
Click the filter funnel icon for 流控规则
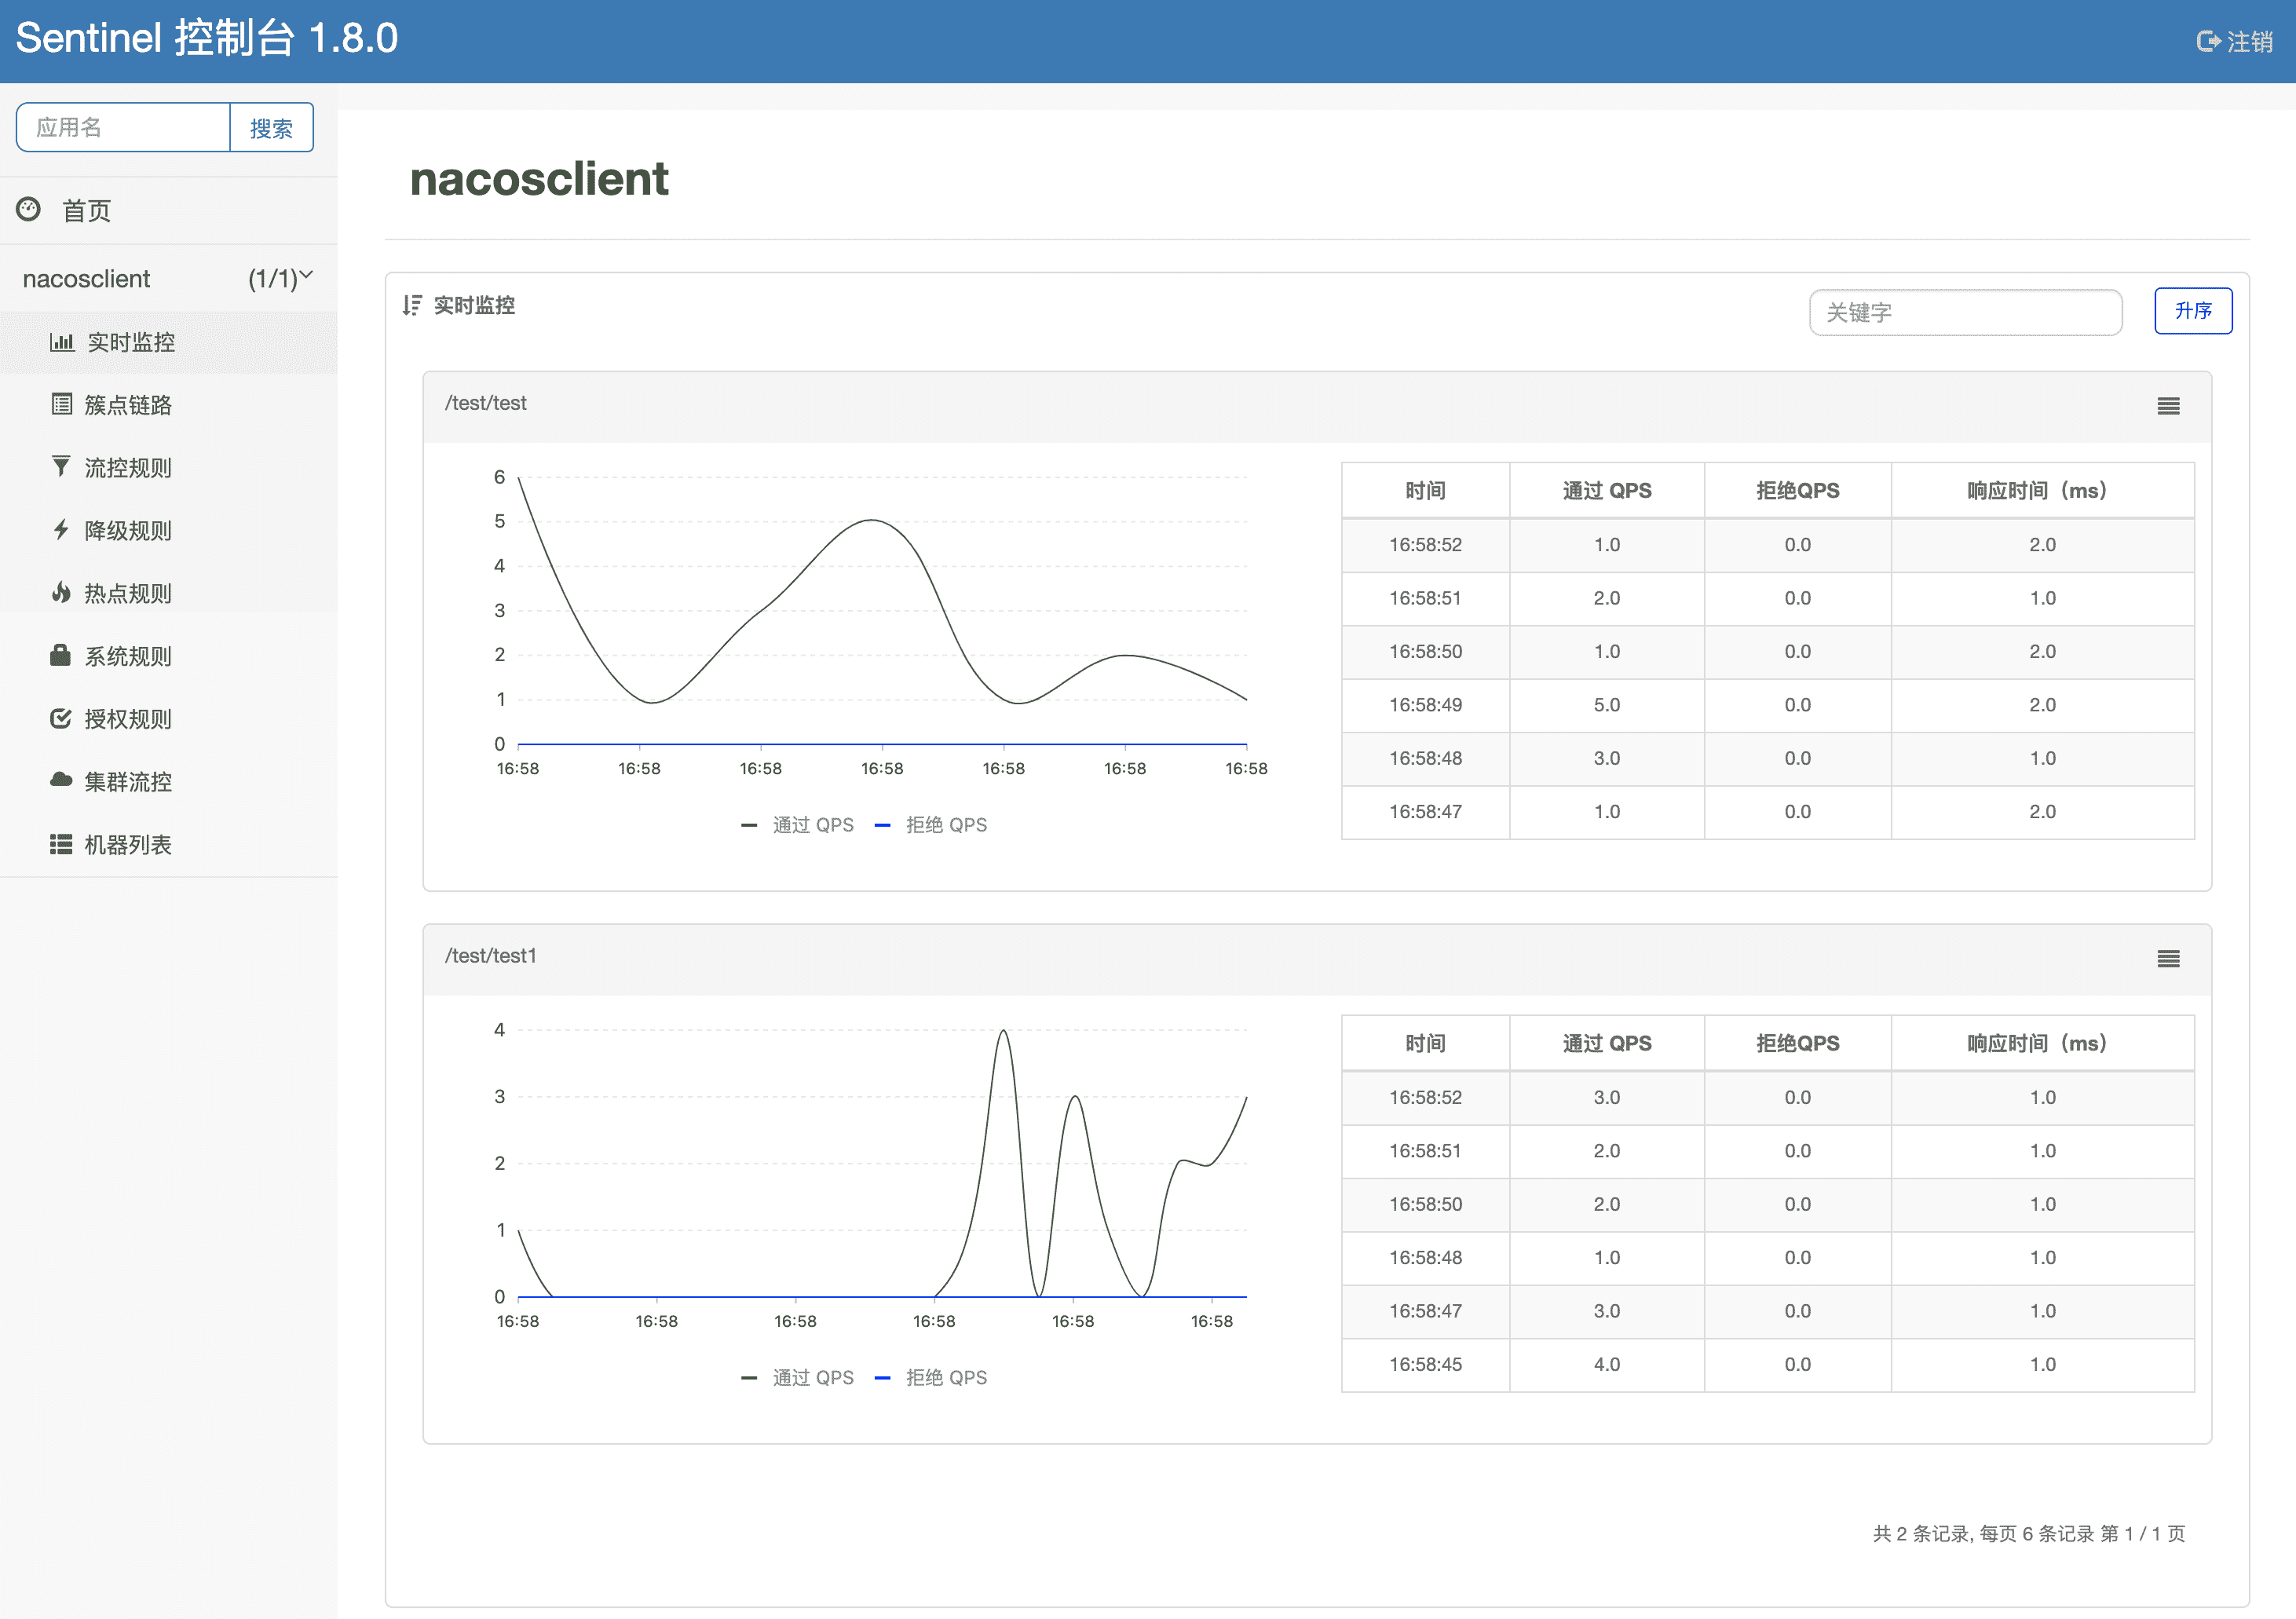61,467
